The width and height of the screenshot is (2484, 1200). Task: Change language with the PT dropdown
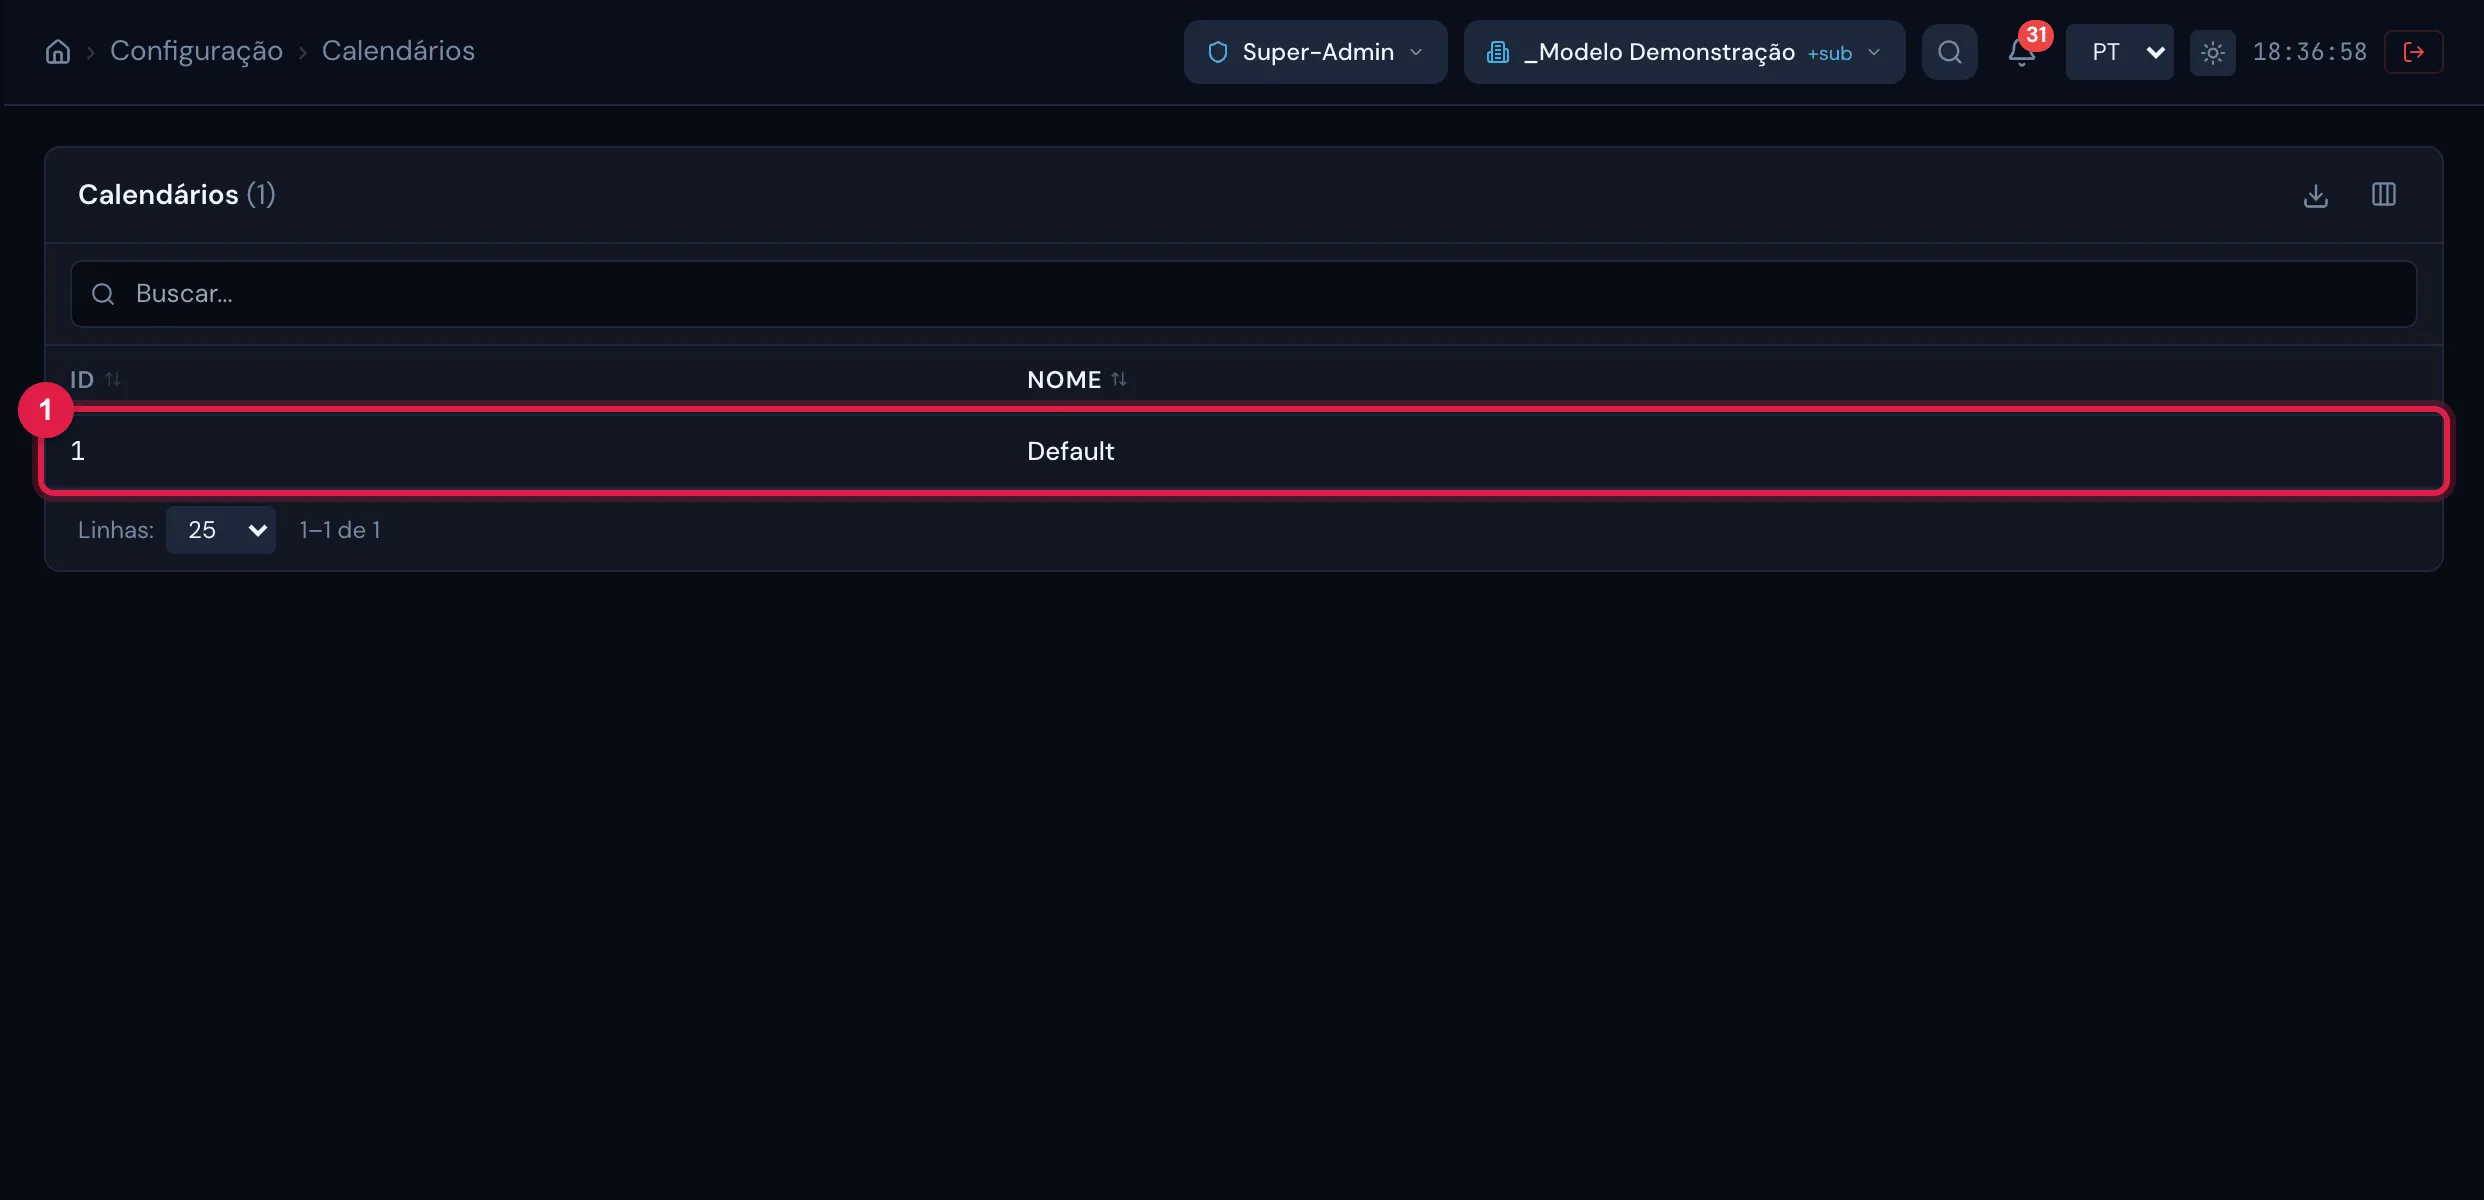[x=2119, y=52]
